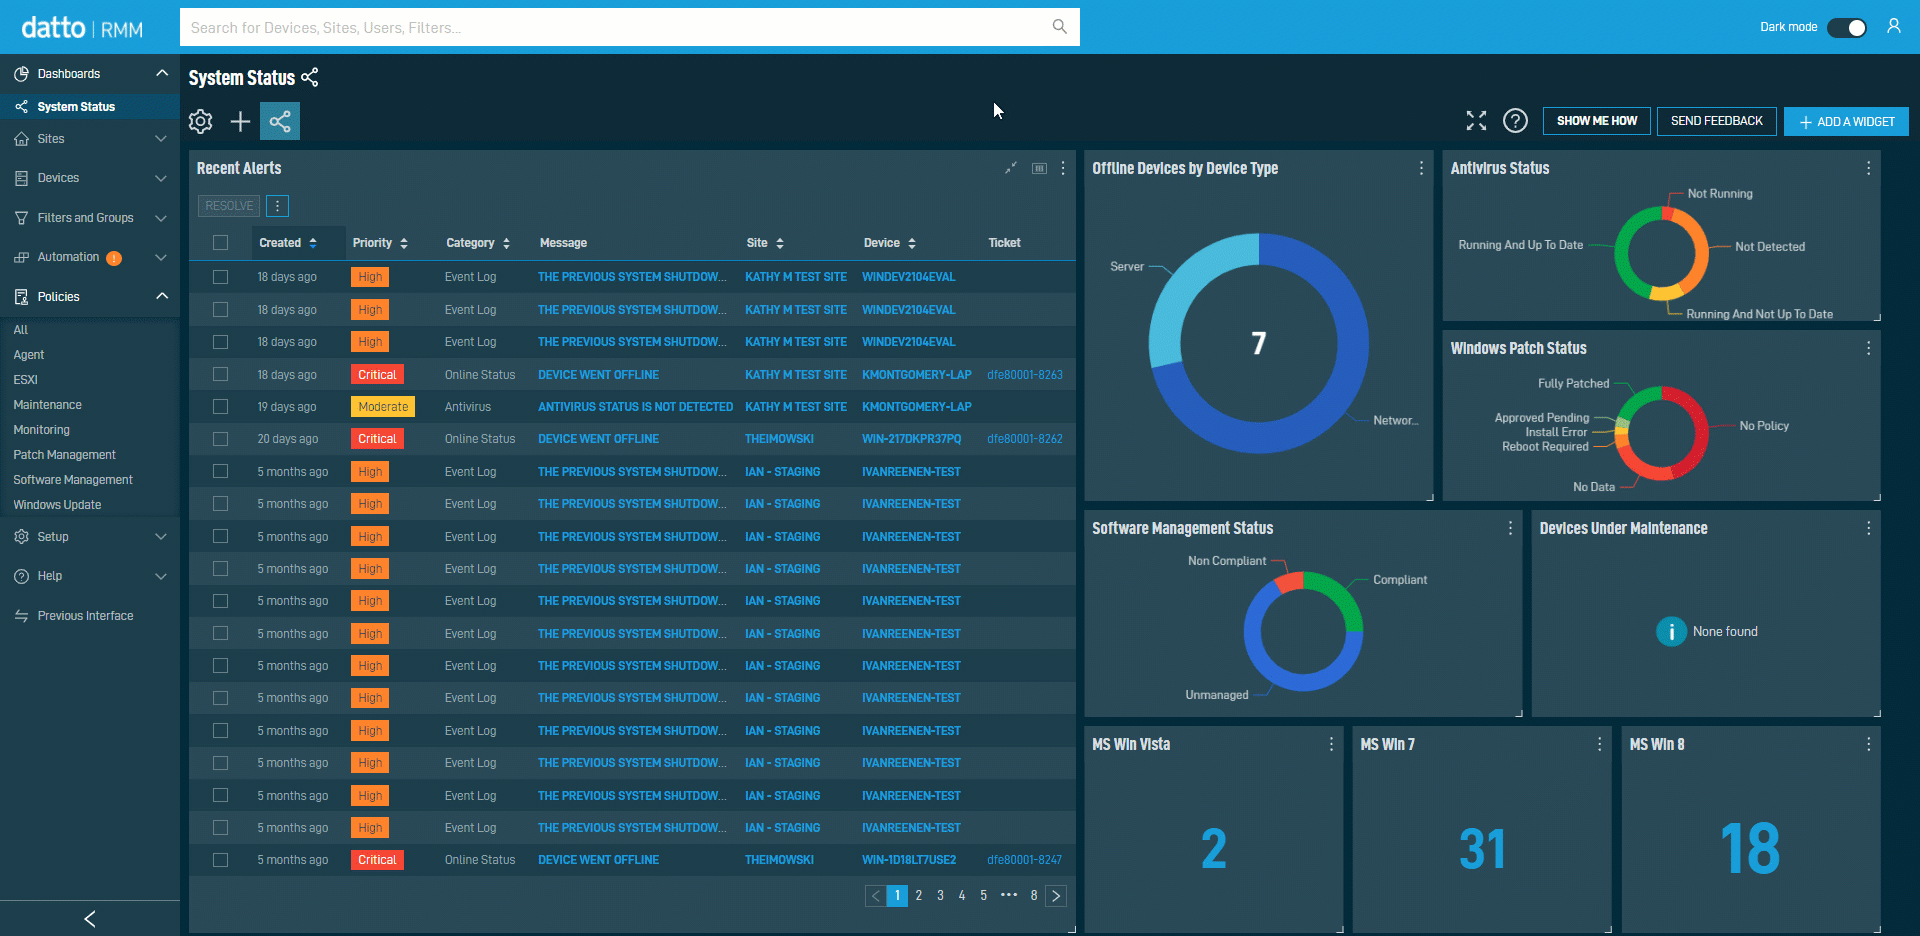Expand Recent Alerts widget with resize icon
The image size is (1920, 936).
(x=1011, y=168)
